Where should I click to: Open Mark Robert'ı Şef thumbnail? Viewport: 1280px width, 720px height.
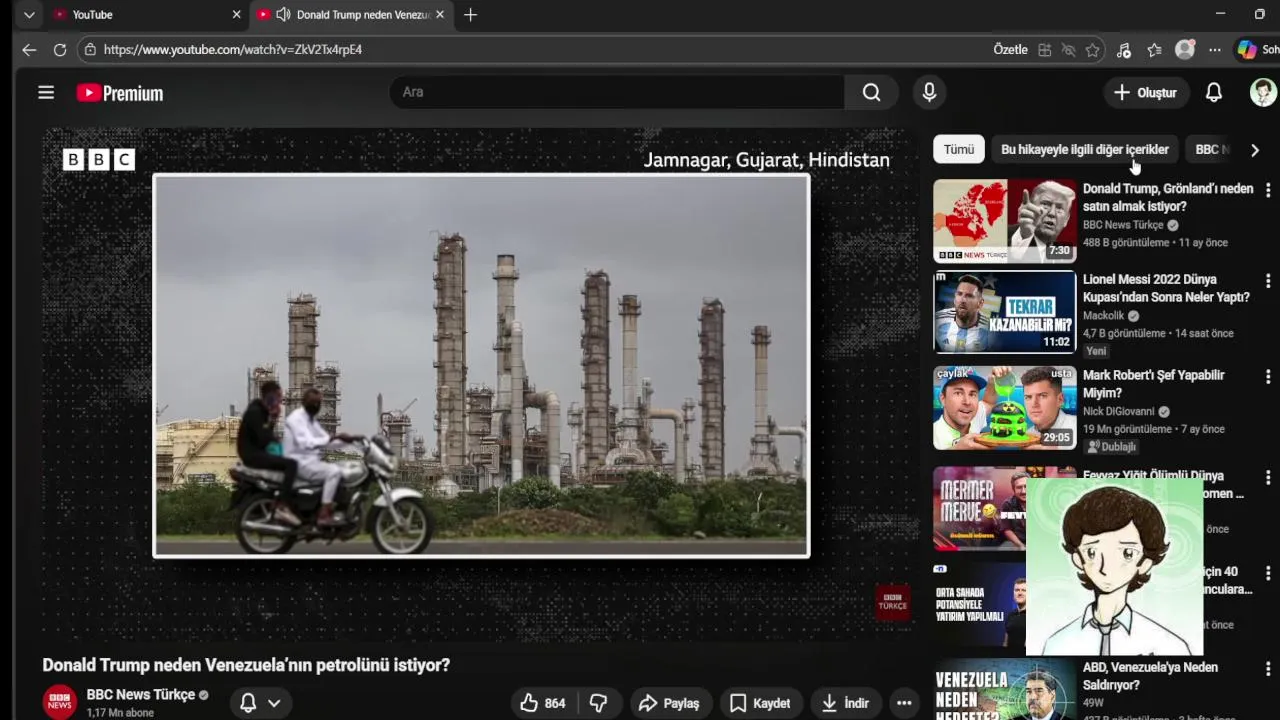(1005, 407)
